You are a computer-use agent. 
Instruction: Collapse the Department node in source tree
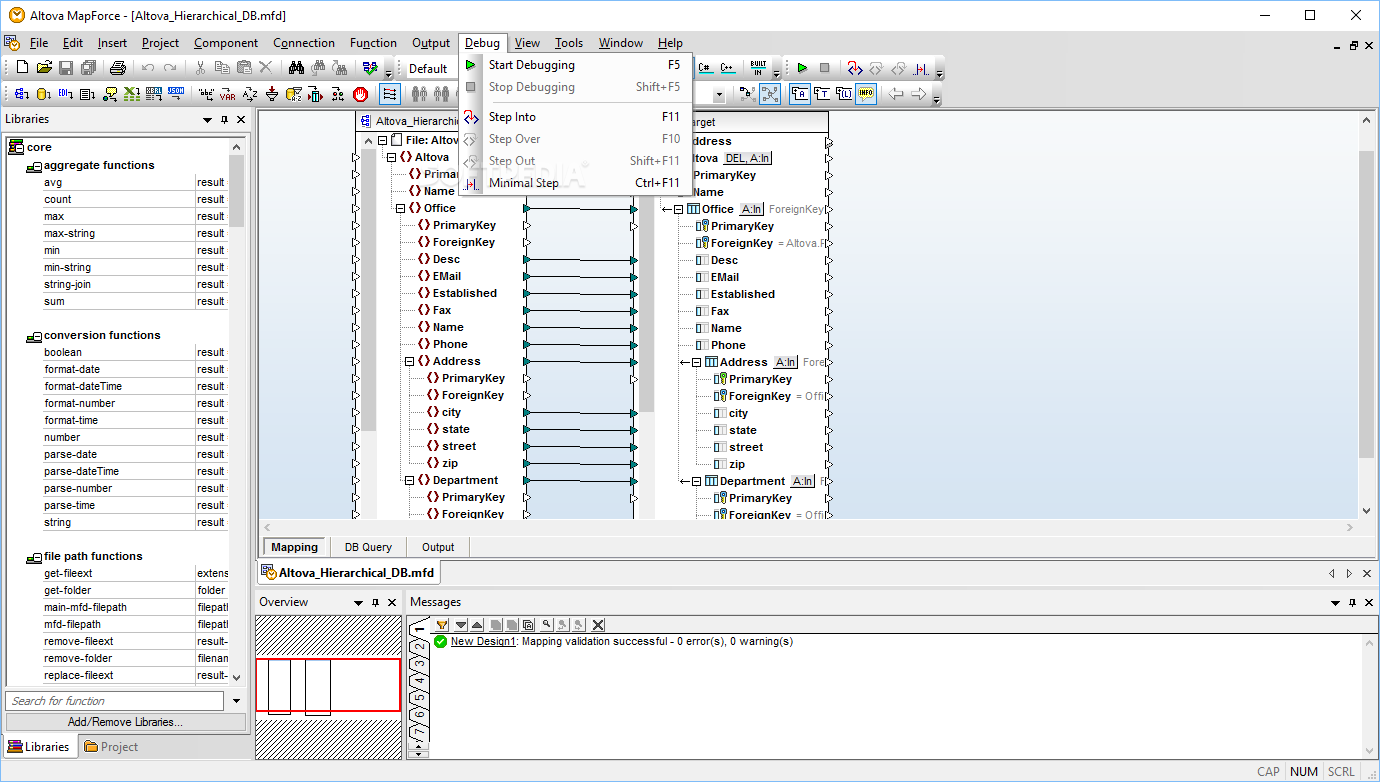[410, 480]
